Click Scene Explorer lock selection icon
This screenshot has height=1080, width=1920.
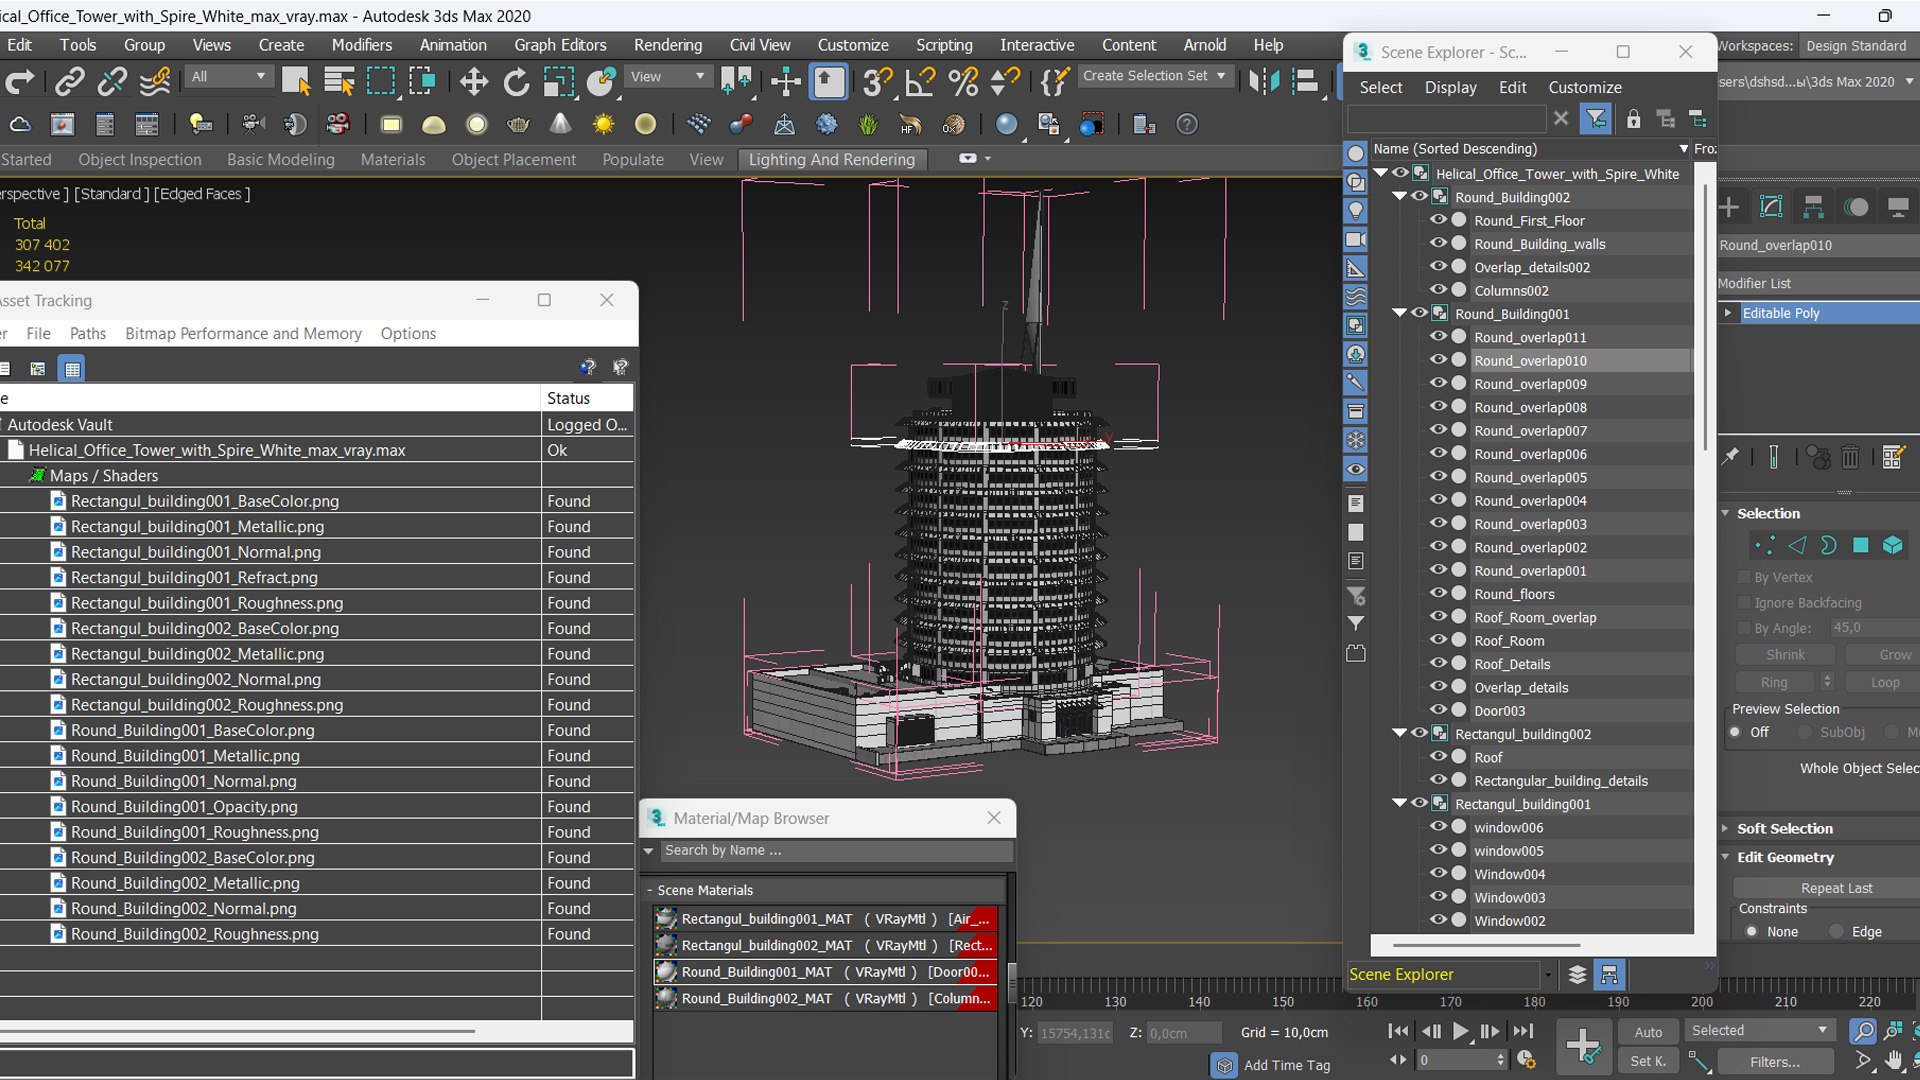click(x=1633, y=119)
